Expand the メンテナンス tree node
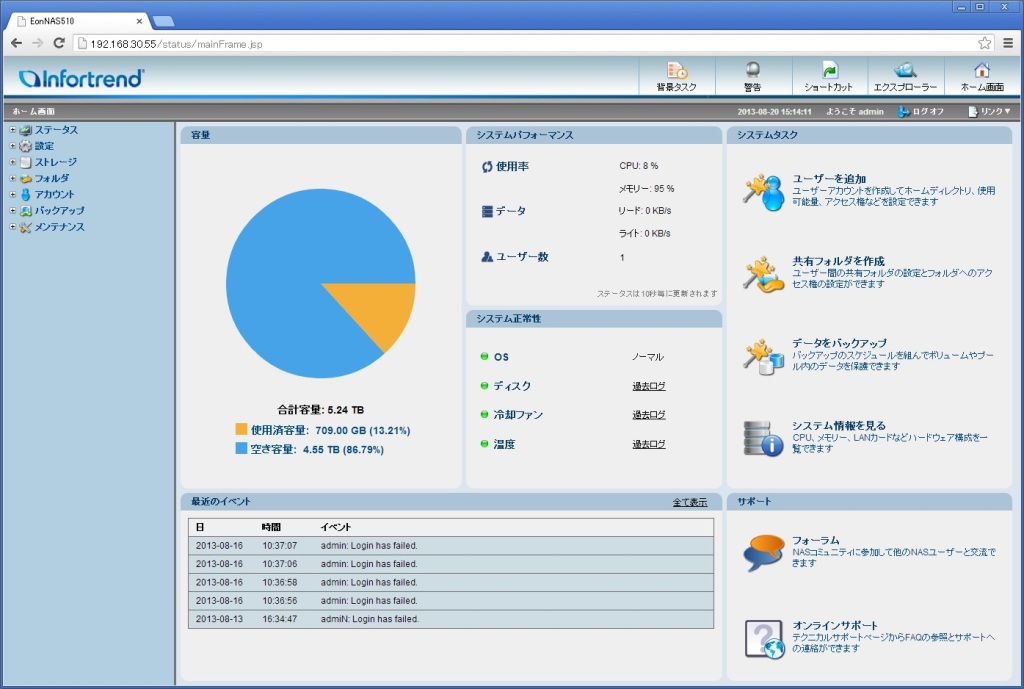Viewport: 1024px width, 689px height. click(13, 227)
